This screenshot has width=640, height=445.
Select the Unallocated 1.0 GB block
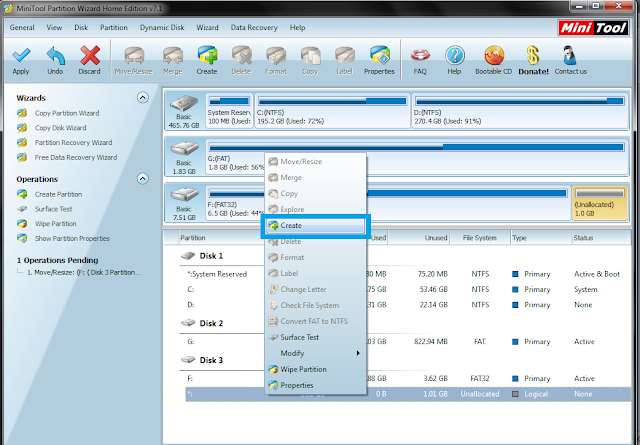click(x=600, y=203)
